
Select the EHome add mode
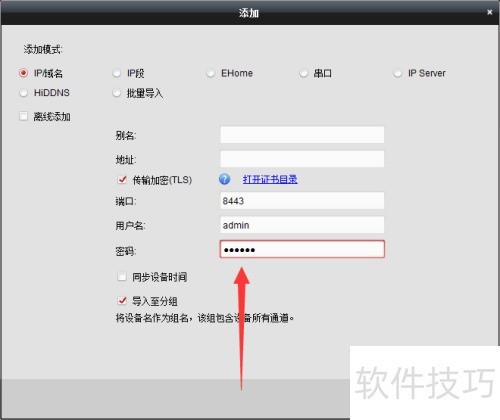coord(210,73)
